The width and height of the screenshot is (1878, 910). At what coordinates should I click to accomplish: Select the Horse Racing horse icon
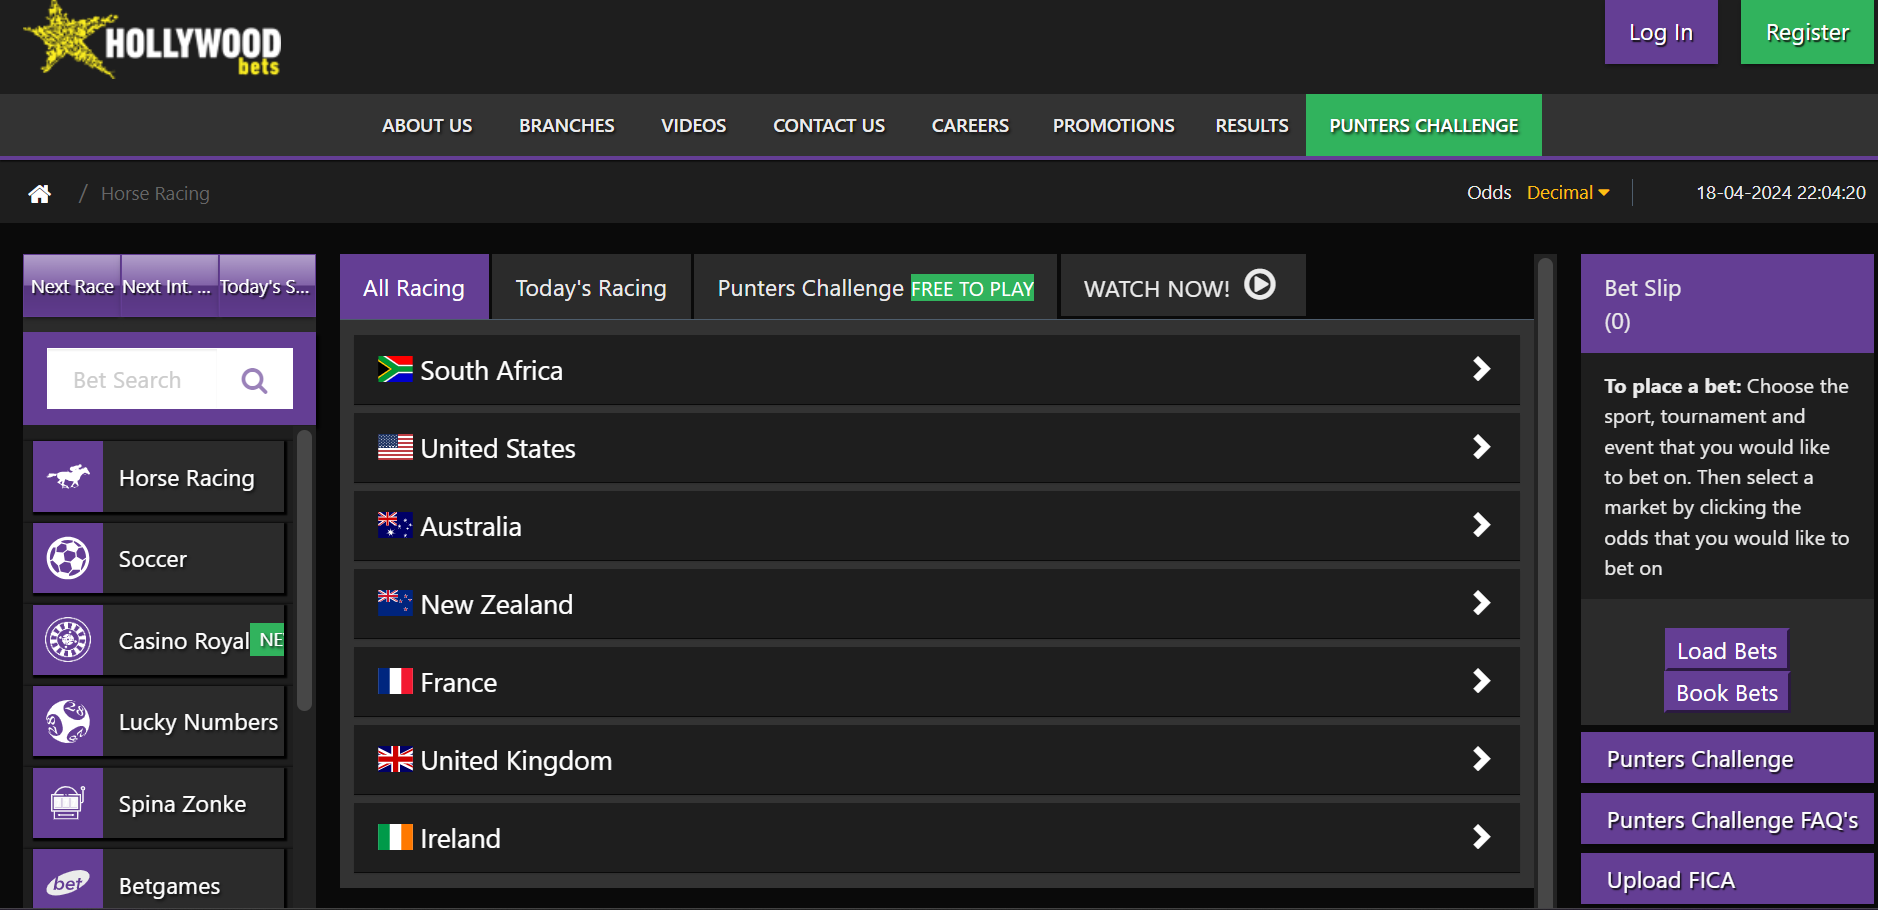pyautogui.click(x=68, y=477)
